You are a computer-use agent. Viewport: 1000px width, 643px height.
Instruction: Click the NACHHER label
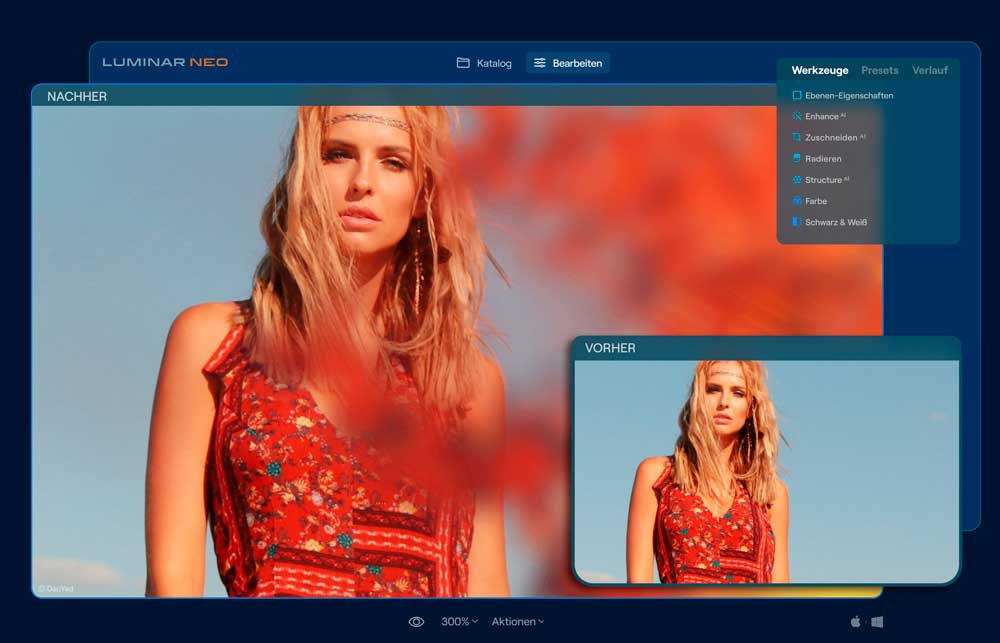pyautogui.click(x=77, y=96)
